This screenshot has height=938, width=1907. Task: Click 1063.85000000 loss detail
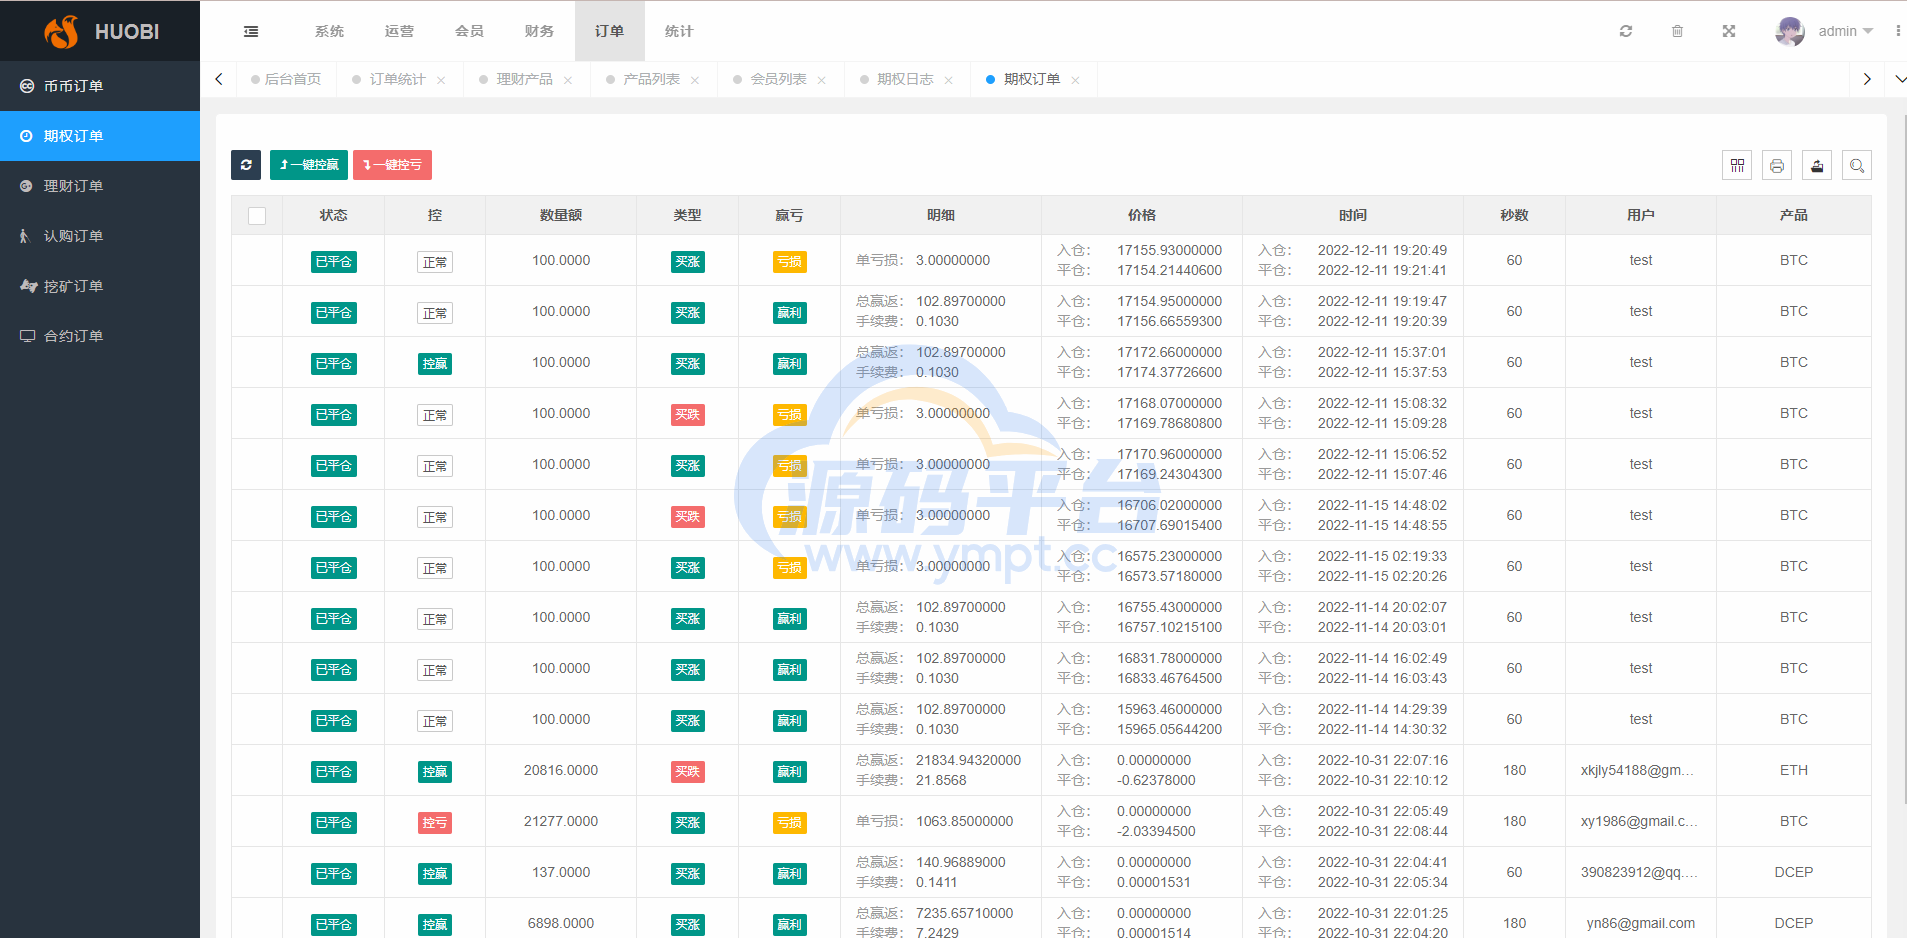pyautogui.click(x=965, y=821)
